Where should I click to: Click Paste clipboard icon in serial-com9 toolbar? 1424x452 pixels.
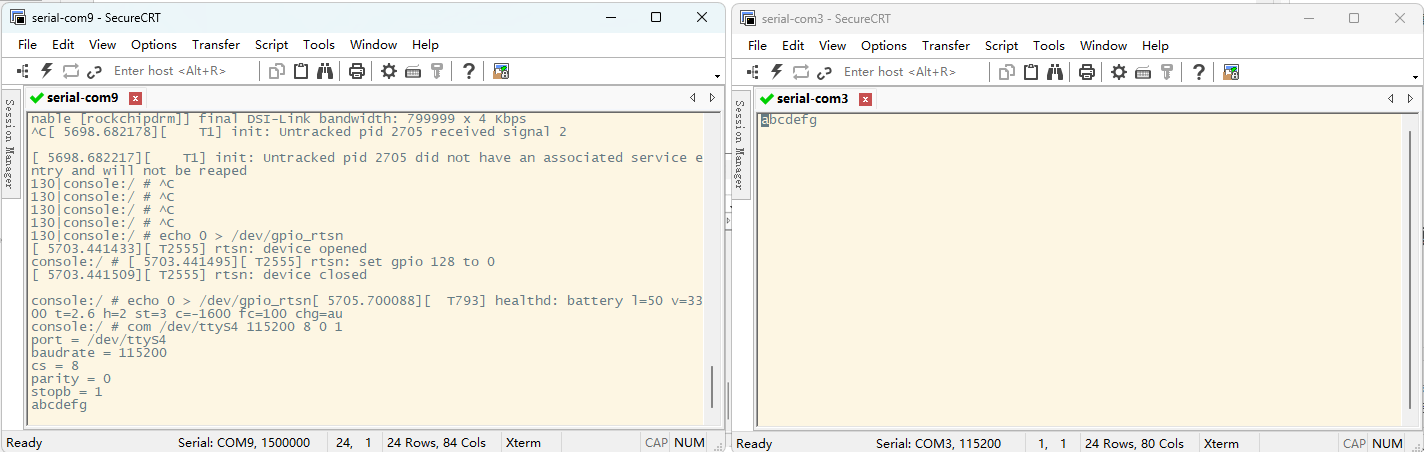tap(301, 71)
